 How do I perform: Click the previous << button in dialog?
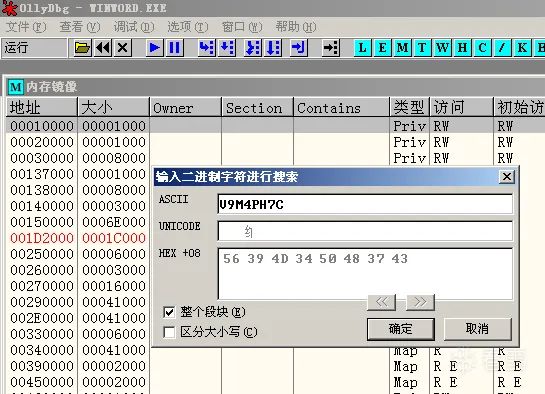tap(381, 302)
